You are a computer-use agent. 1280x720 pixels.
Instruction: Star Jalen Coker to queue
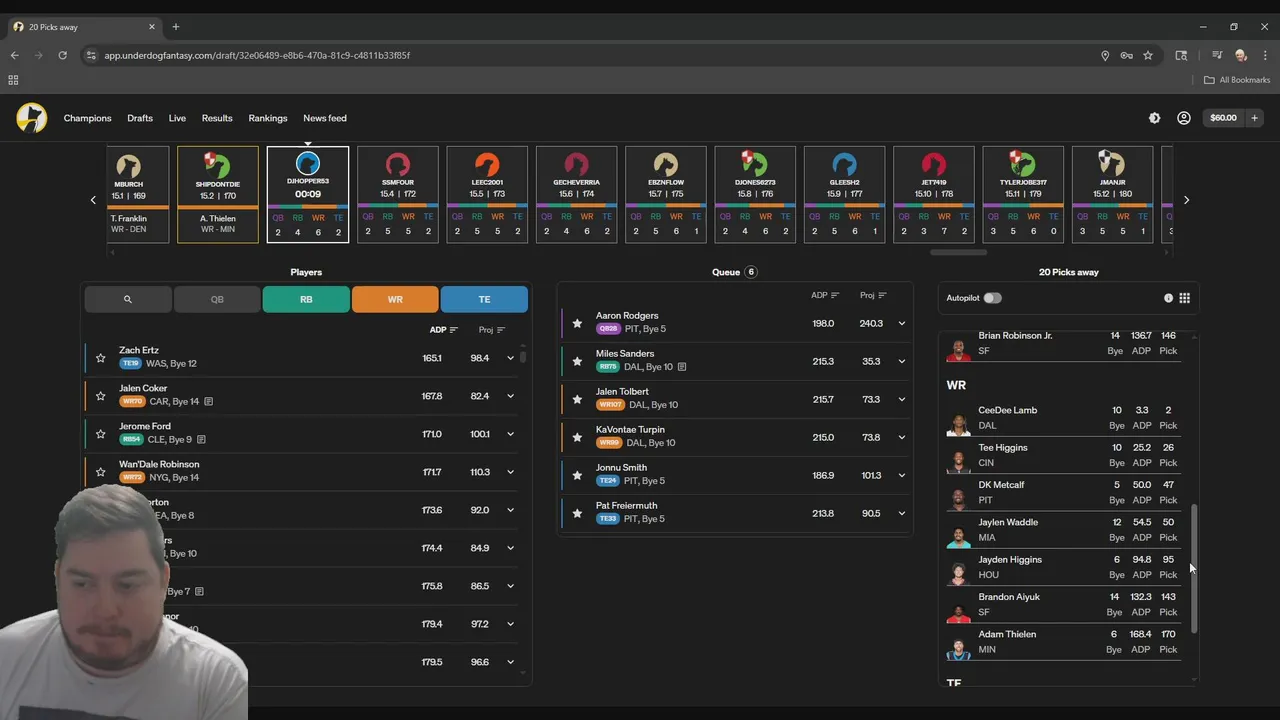[x=100, y=396]
